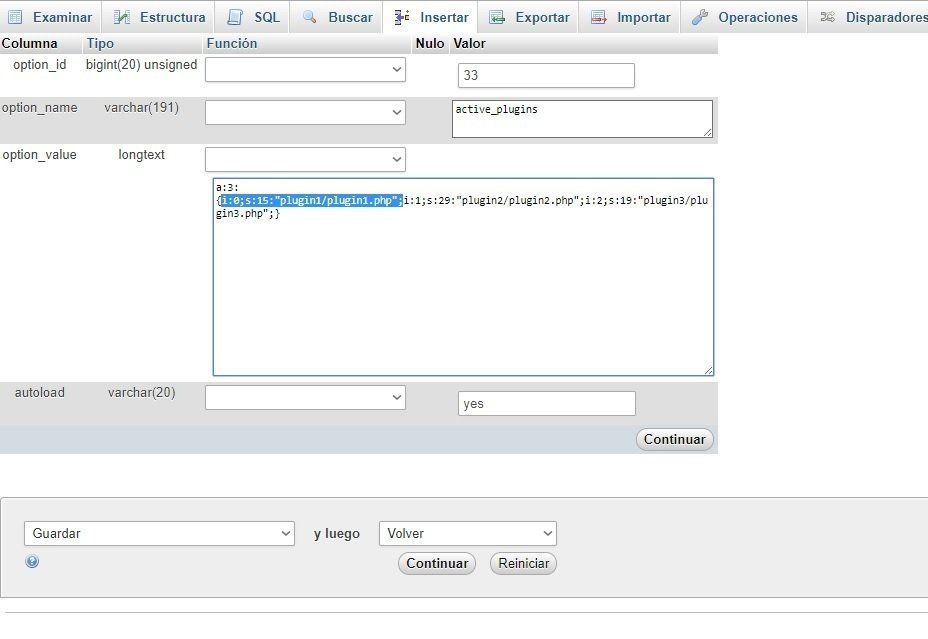Open Función dropdown for autoload
Image resolution: width=928 pixels, height=639 pixels.
[305, 397]
